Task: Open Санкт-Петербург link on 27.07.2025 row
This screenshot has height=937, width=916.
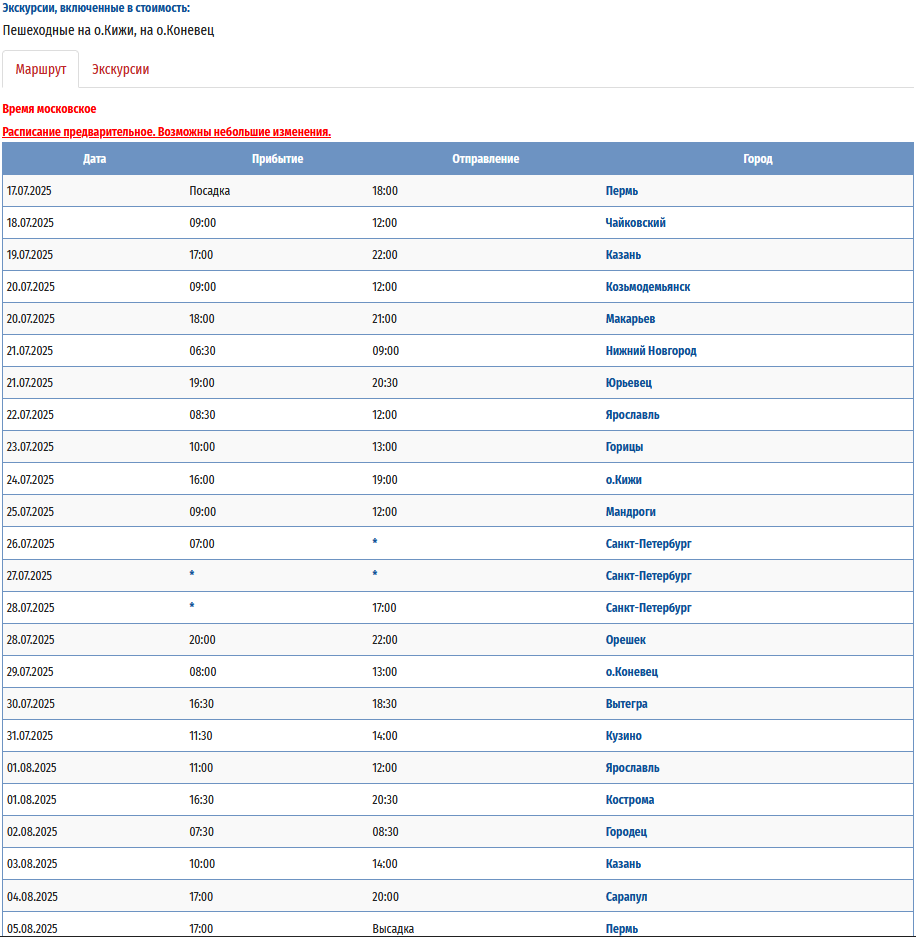Action: coord(648,576)
